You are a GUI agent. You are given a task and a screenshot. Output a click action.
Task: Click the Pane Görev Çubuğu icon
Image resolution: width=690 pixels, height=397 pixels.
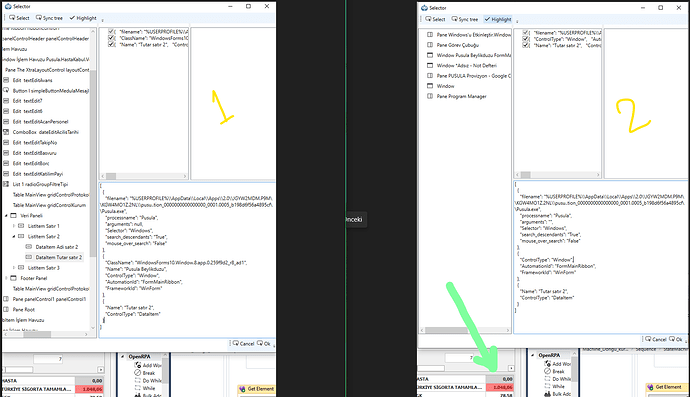[430, 45]
